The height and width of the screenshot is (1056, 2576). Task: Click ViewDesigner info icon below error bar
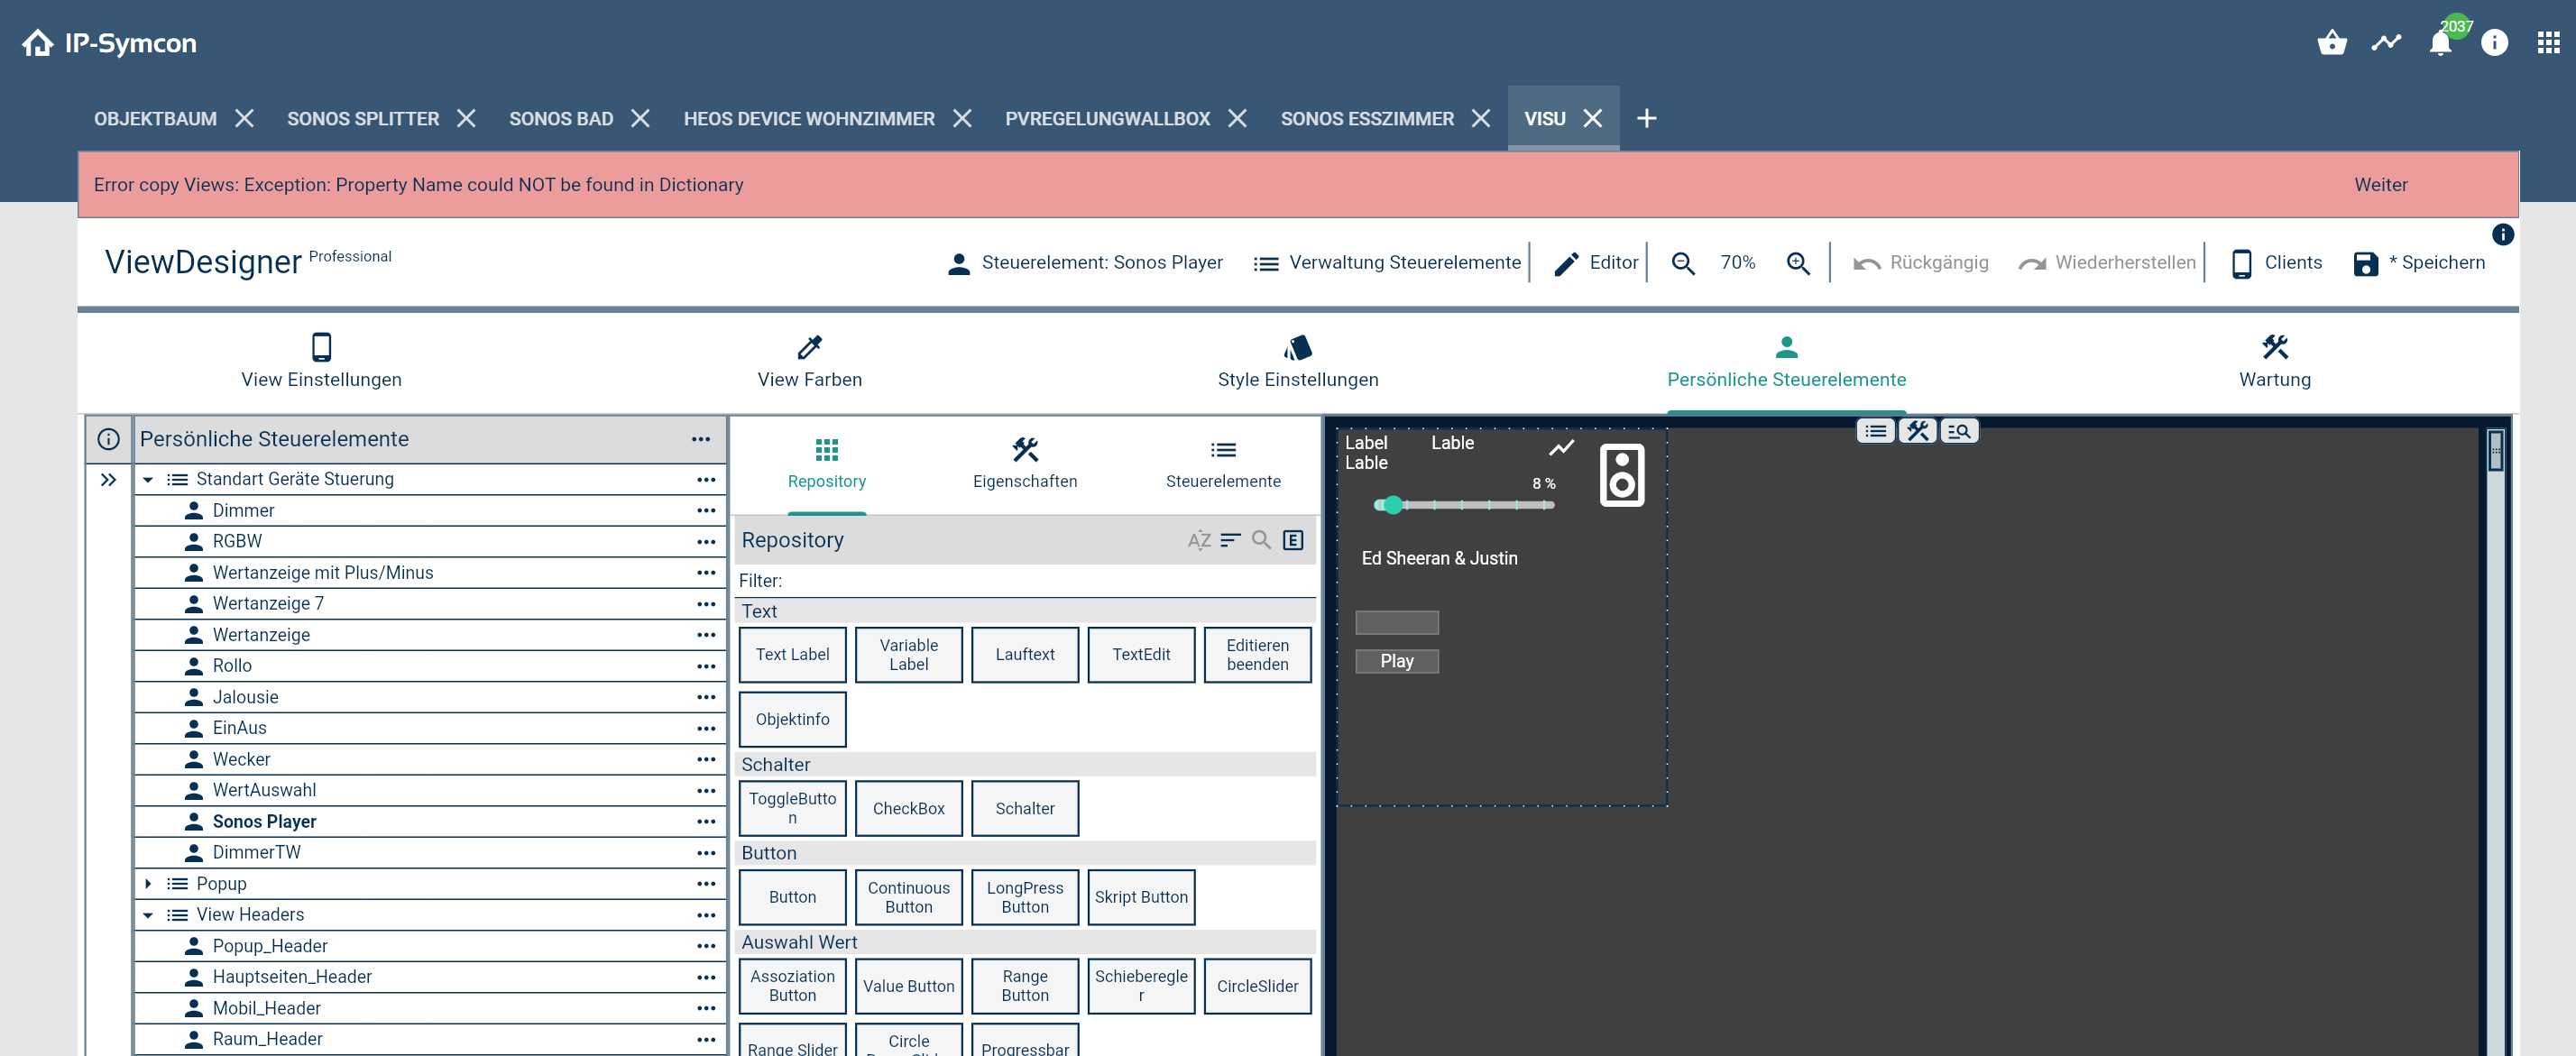point(2503,235)
